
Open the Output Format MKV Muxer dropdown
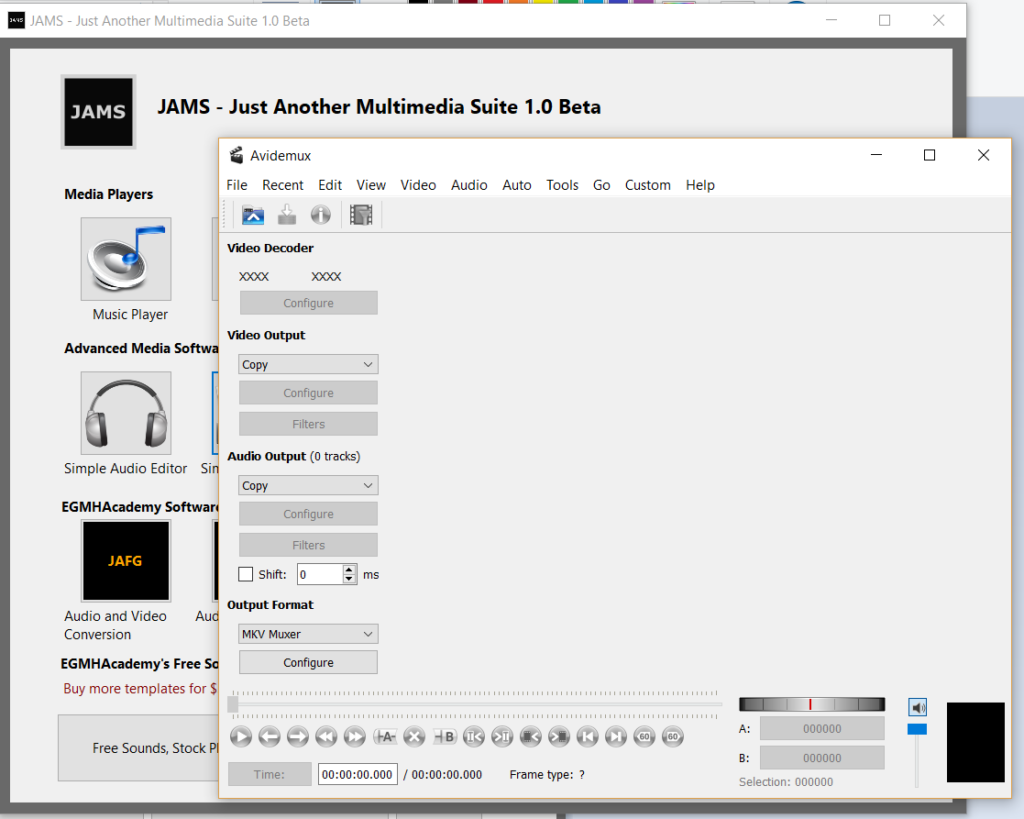click(x=308, y=634)
